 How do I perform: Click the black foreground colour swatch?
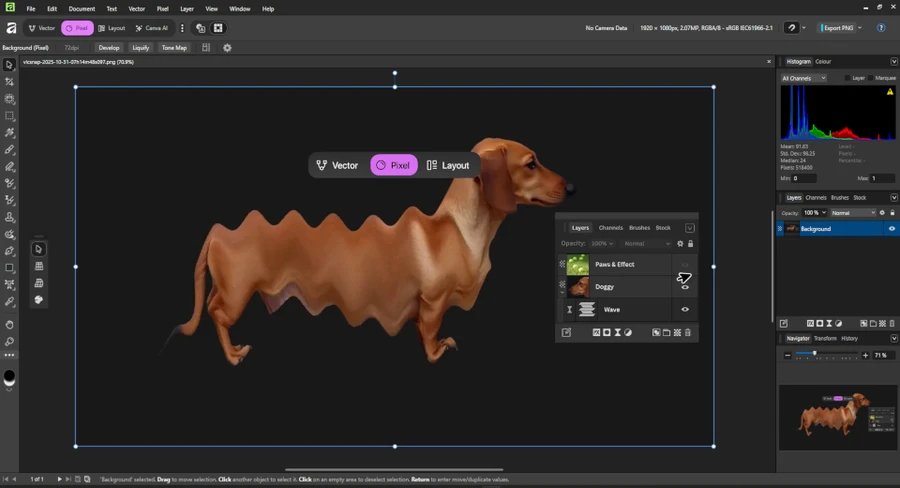click(x=9, y=377)
